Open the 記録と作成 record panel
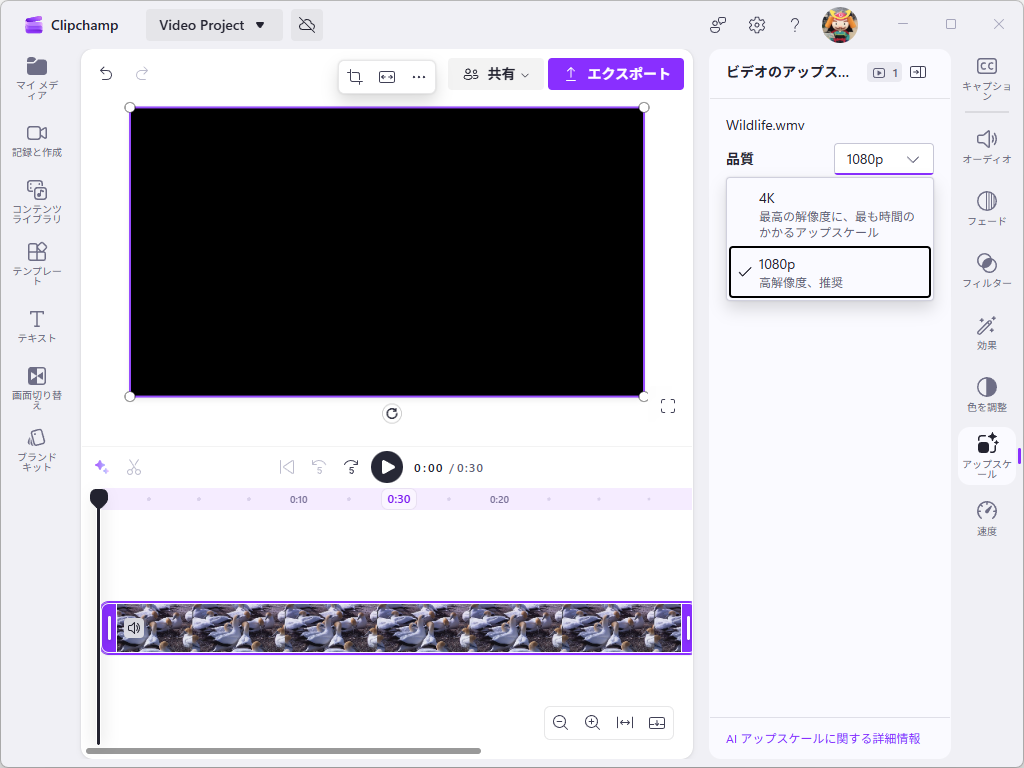Screen dimensions: 1024x768 37,141
